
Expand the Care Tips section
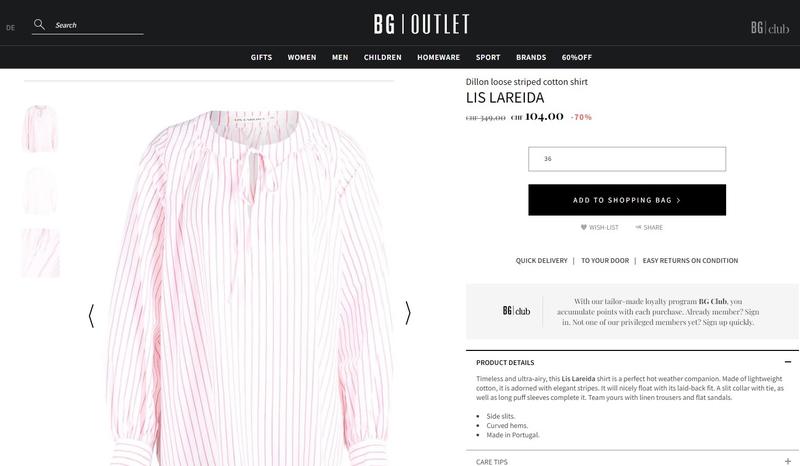(788, 461)
